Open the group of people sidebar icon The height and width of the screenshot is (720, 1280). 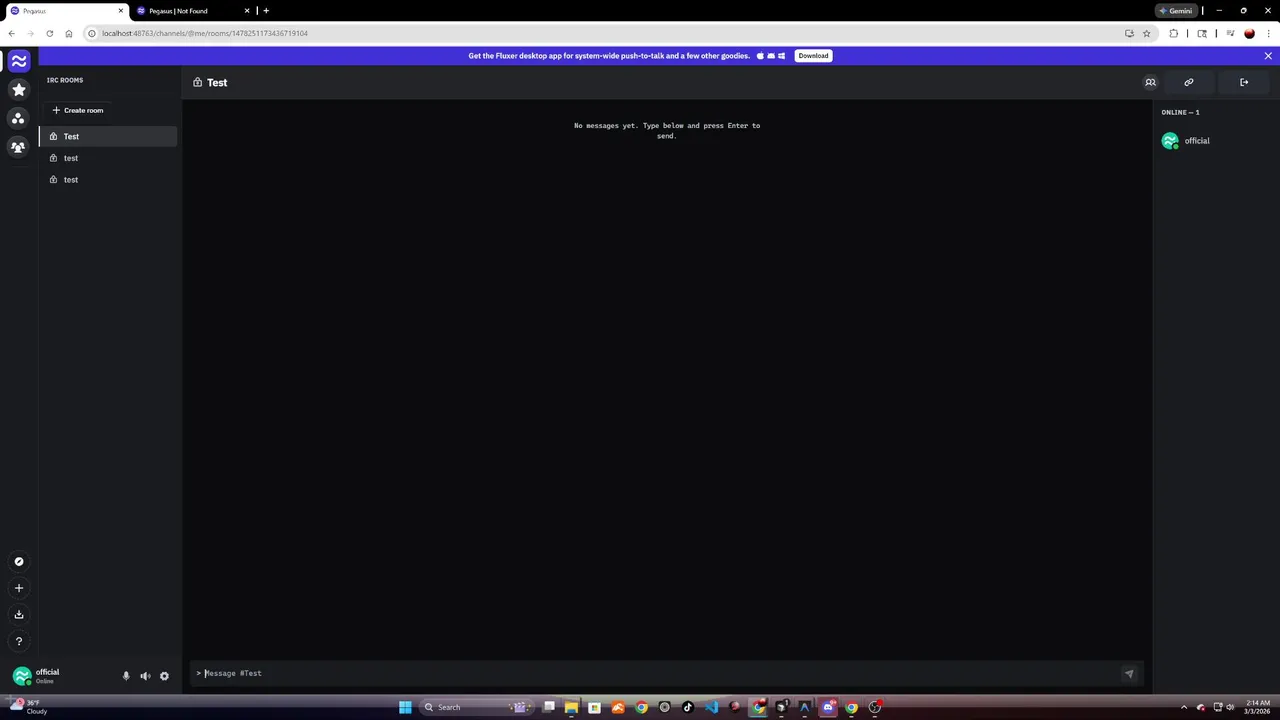18,147
